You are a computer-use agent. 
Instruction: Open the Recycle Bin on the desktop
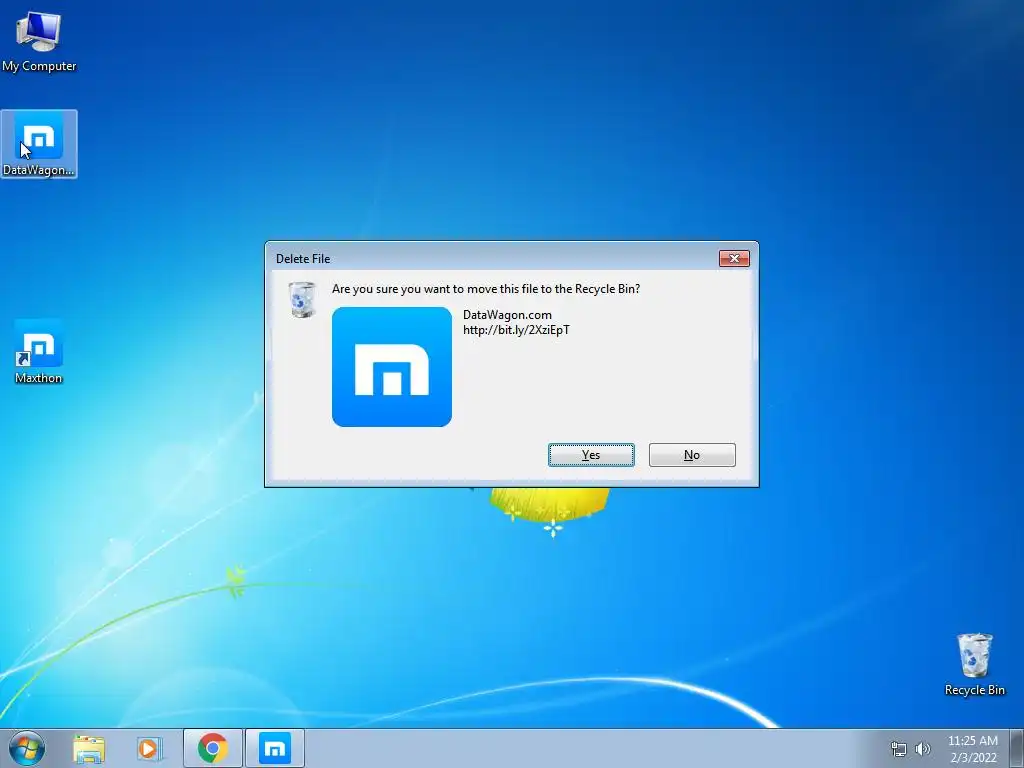tap(974, 664)
